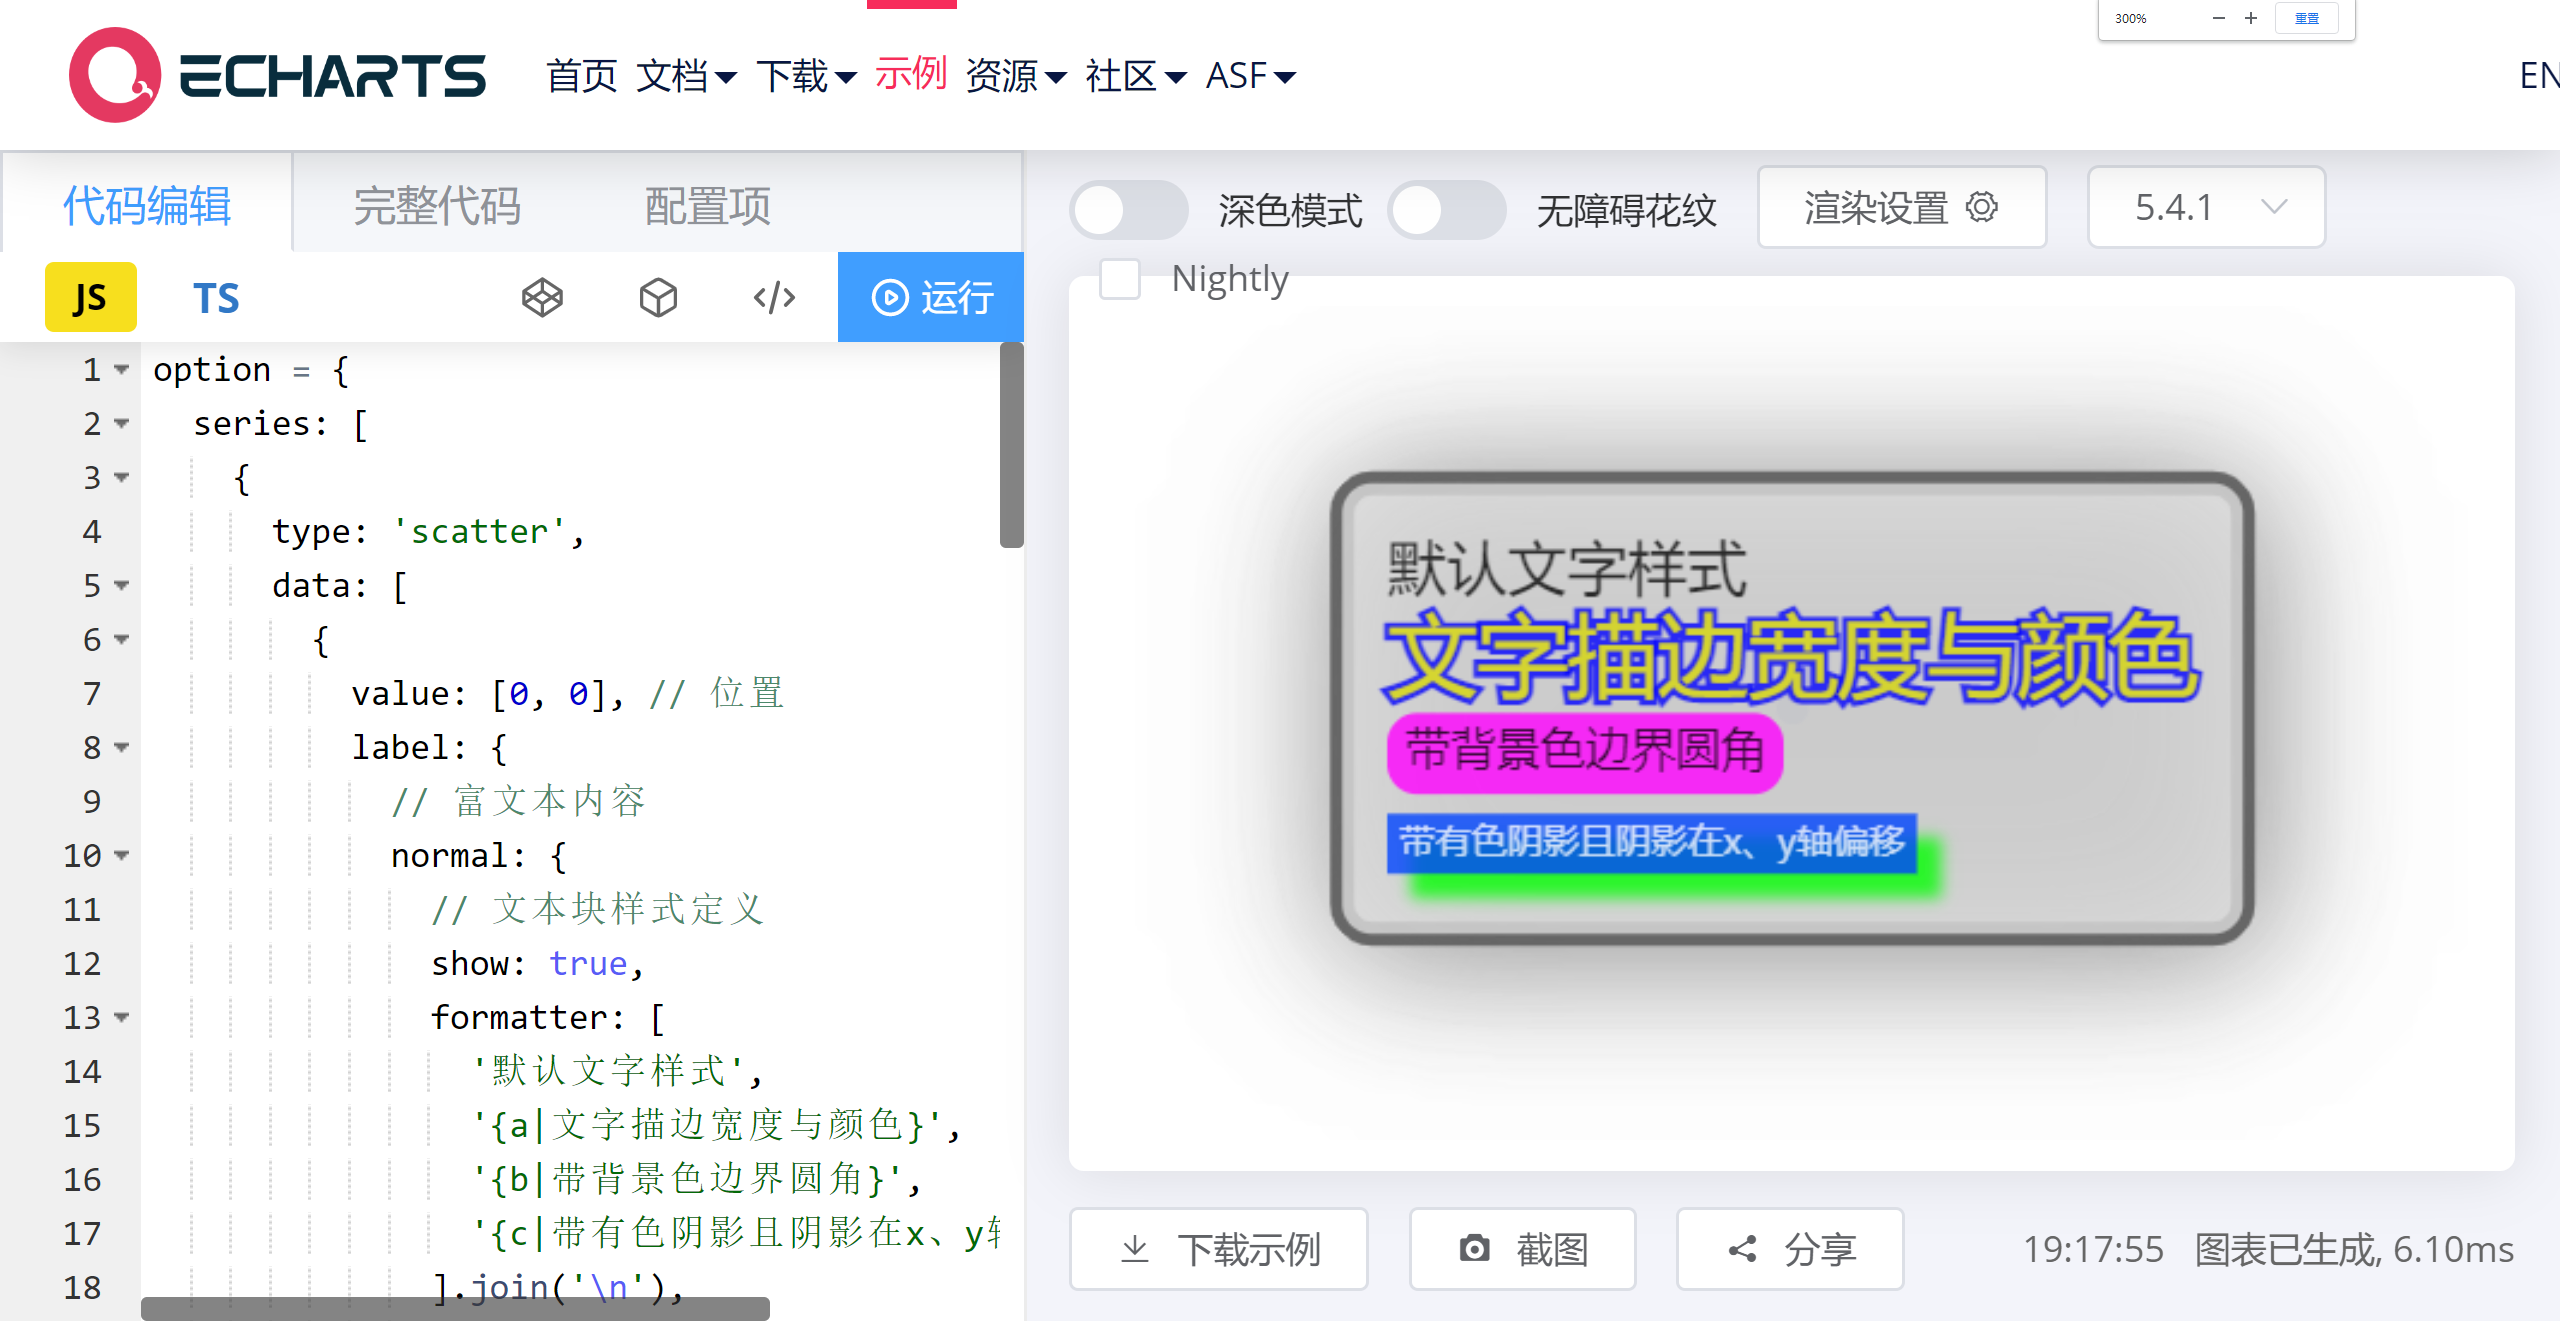Click code line 'series: ['
This screenshot has width=2560, height=1321.
click(x=281, y=424)
